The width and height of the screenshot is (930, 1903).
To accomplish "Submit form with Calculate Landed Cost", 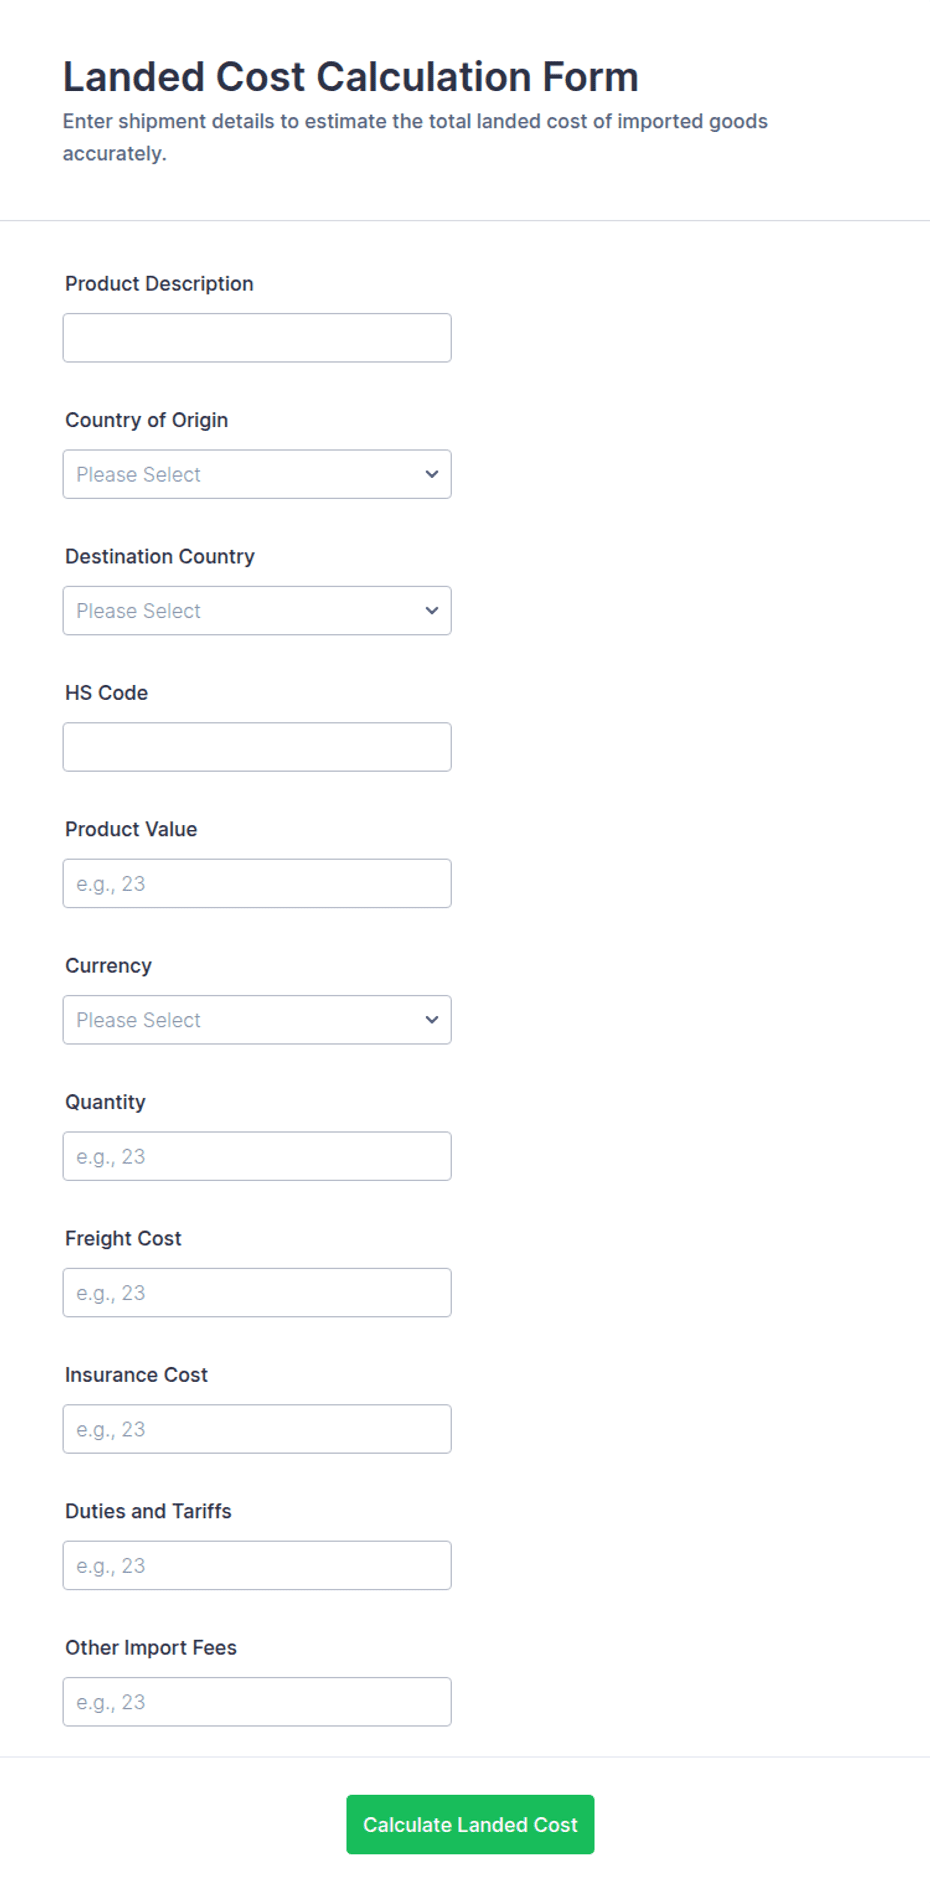I will pos(470,1824).
